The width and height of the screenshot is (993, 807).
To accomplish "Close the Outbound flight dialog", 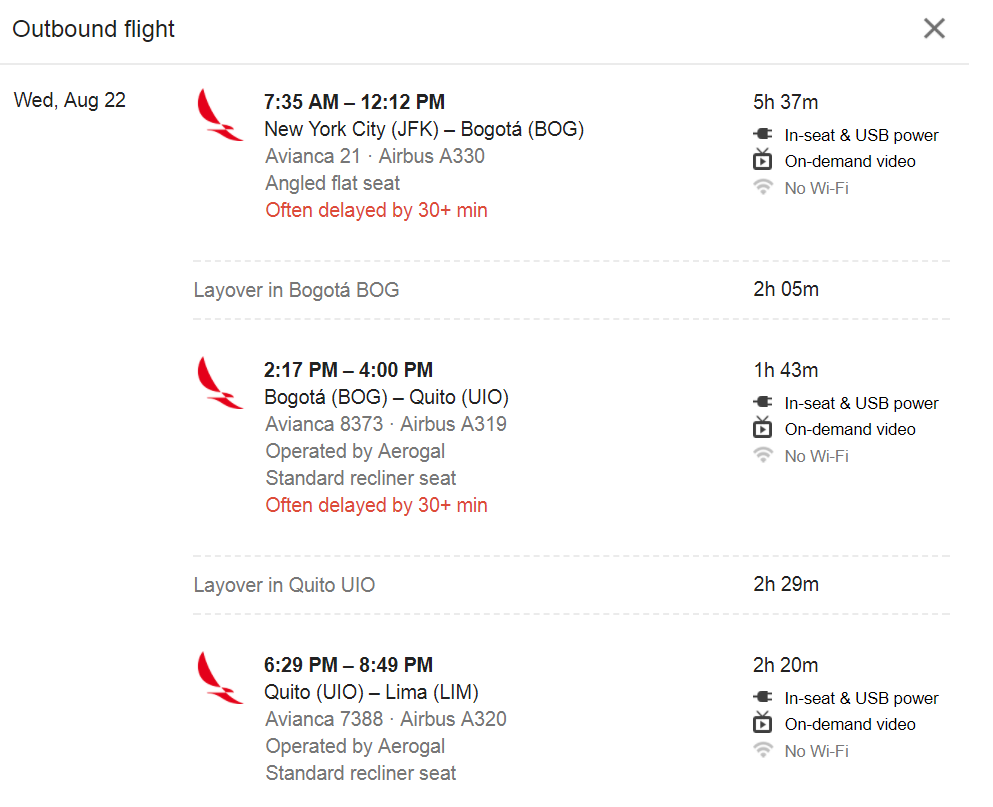I will click(934, 29).
